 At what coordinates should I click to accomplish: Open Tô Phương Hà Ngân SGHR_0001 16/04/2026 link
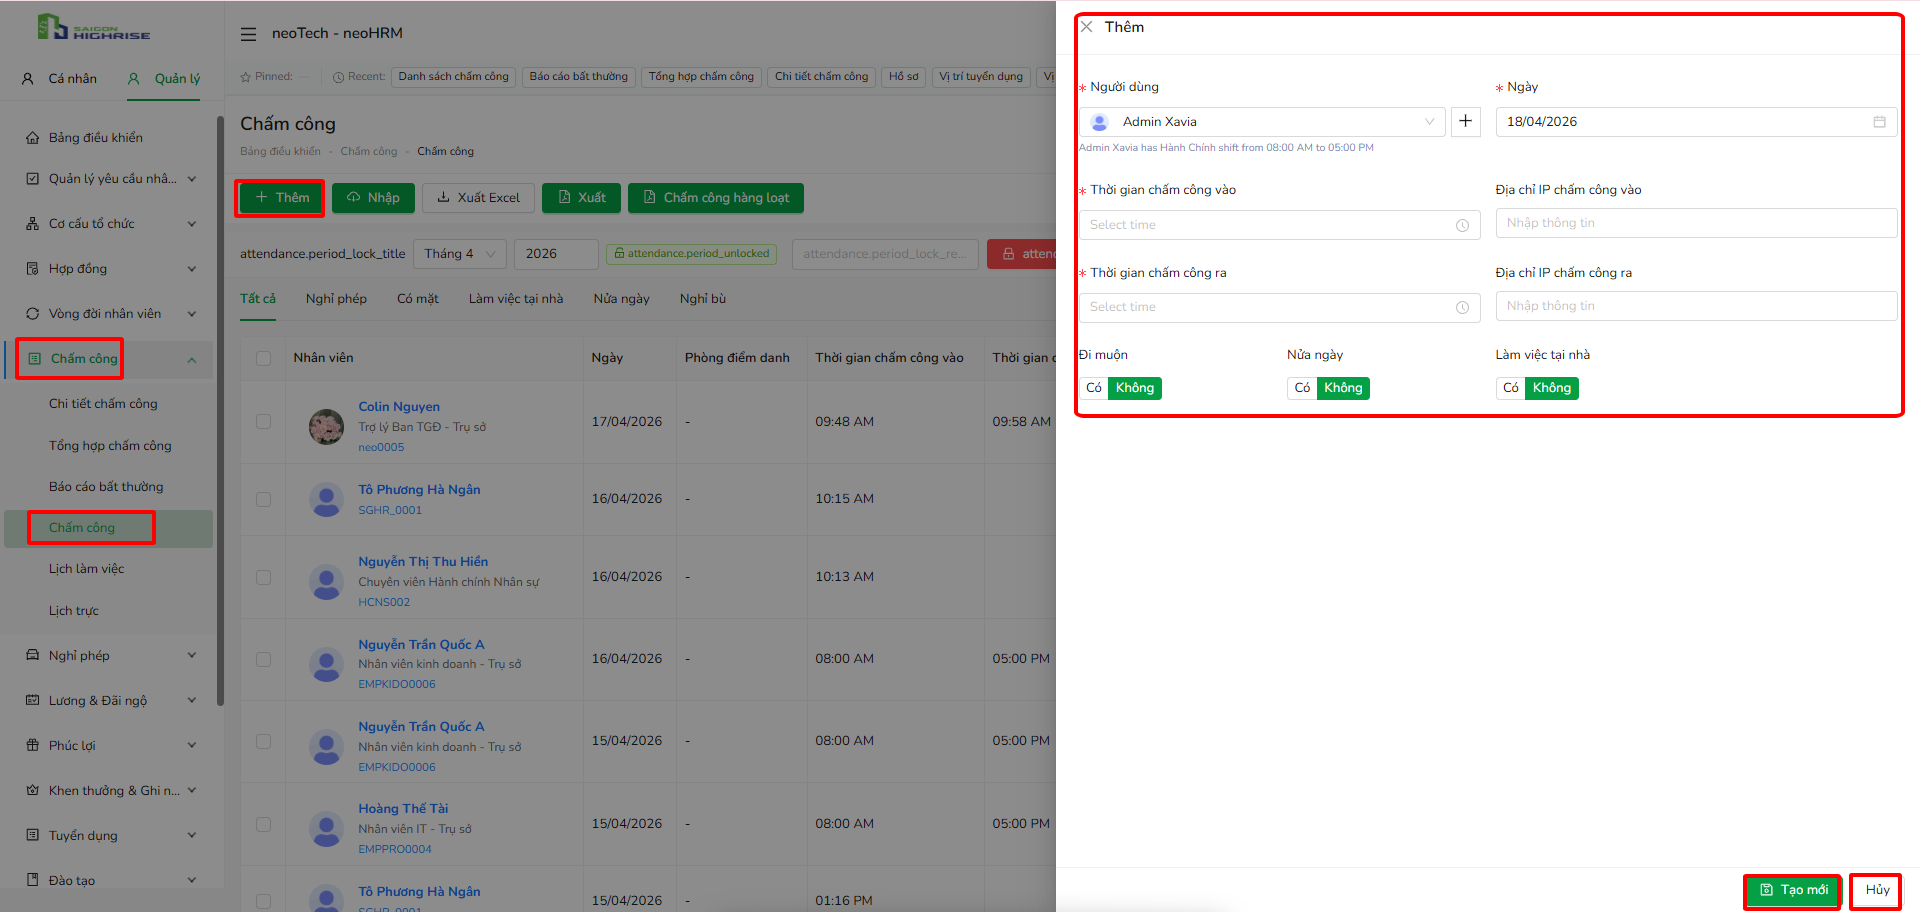click(419, 490)
